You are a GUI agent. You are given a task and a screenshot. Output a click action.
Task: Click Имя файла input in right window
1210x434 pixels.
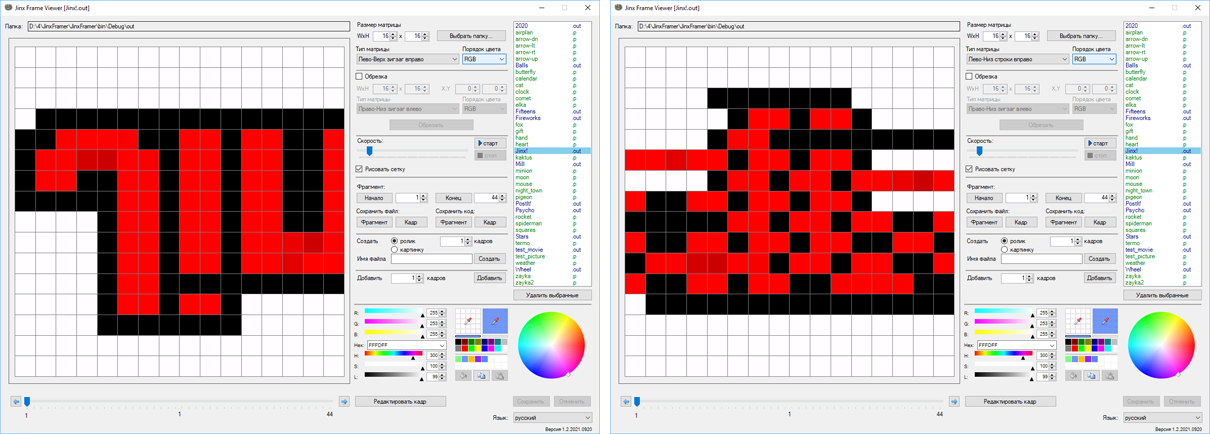1041,259
